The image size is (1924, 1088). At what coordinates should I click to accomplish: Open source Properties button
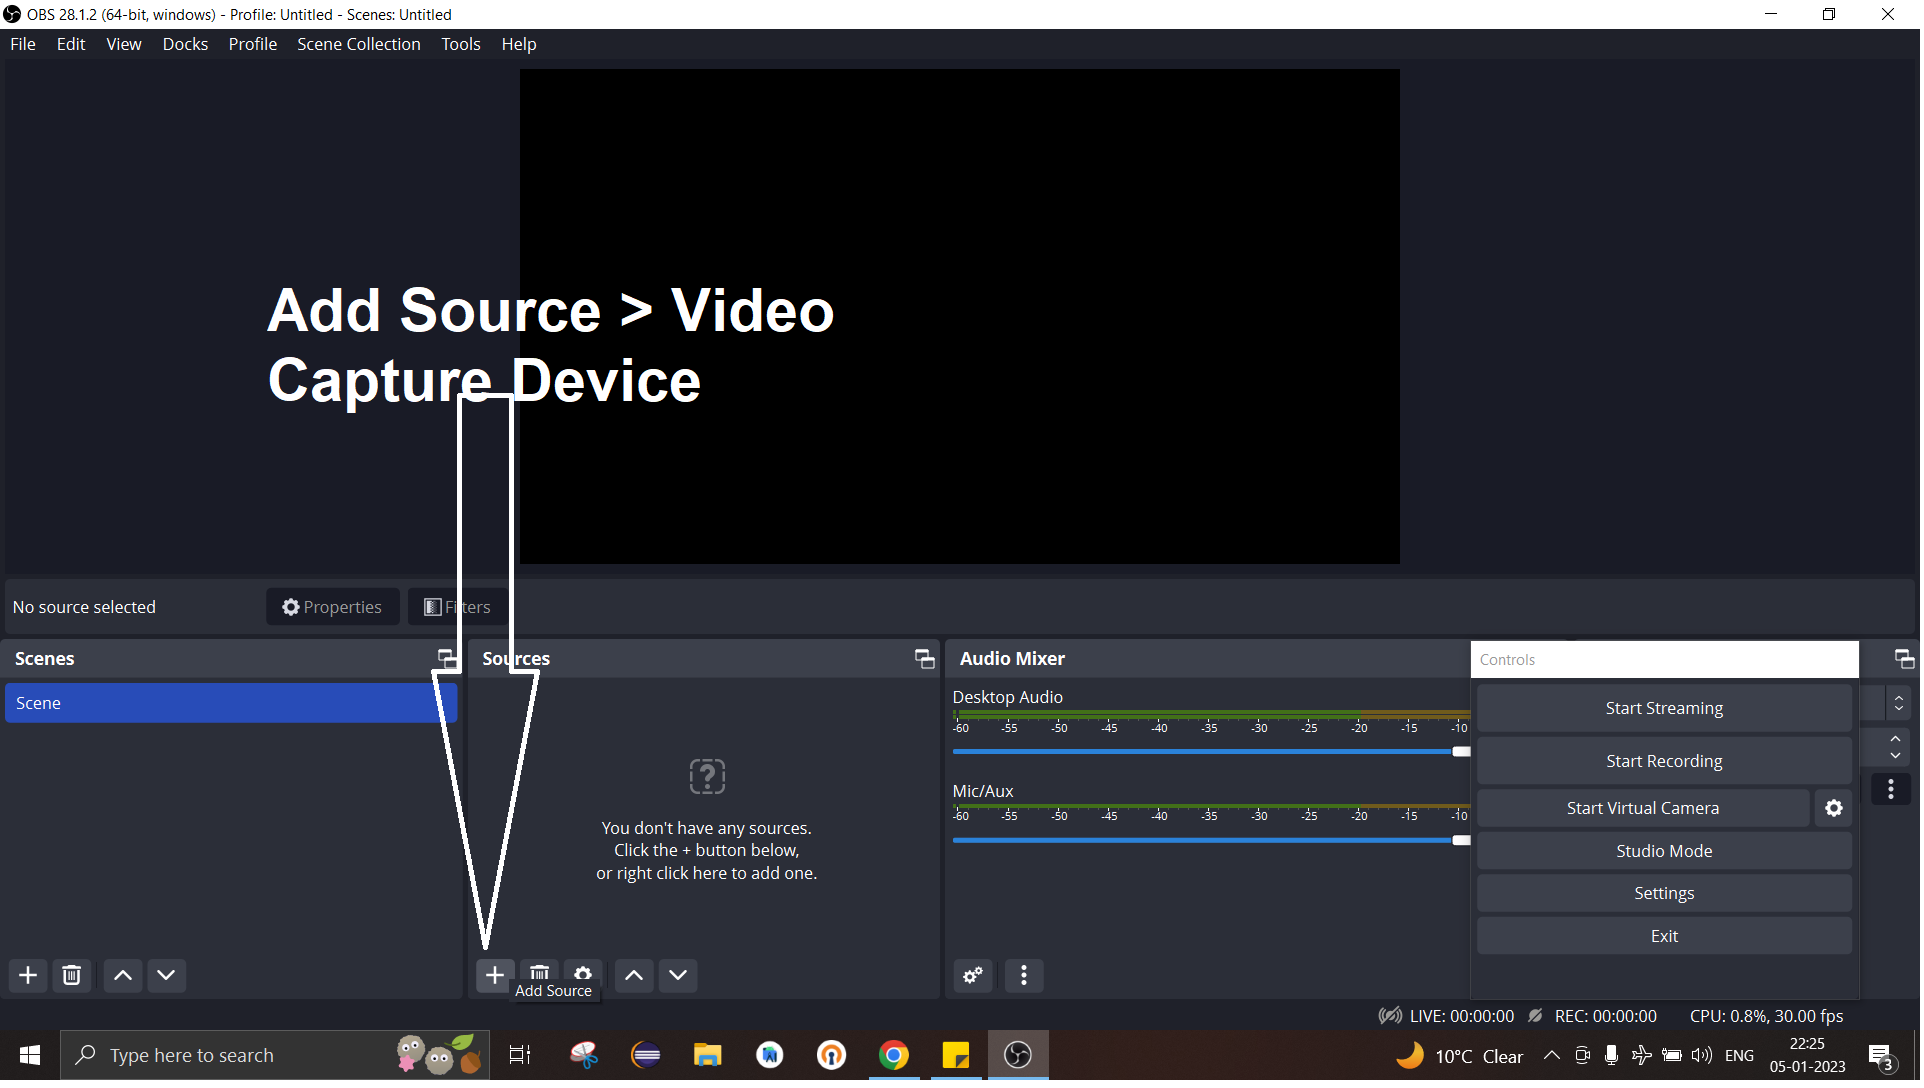pos(333,608)
